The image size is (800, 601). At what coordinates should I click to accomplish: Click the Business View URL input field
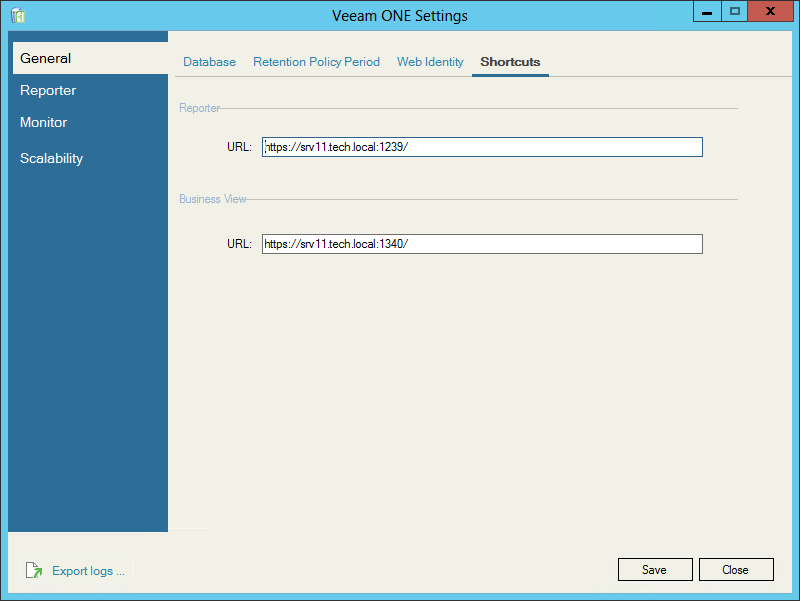click(482, 244)
